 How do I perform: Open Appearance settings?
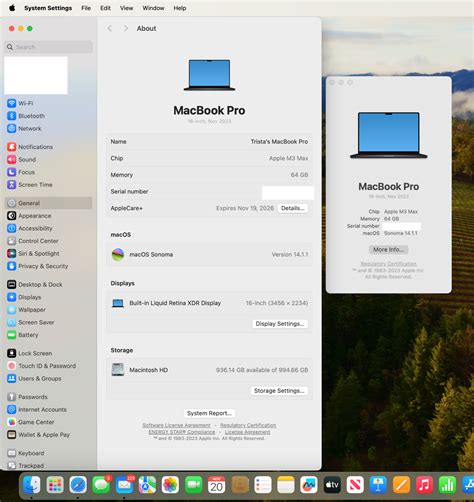[29, 216]
